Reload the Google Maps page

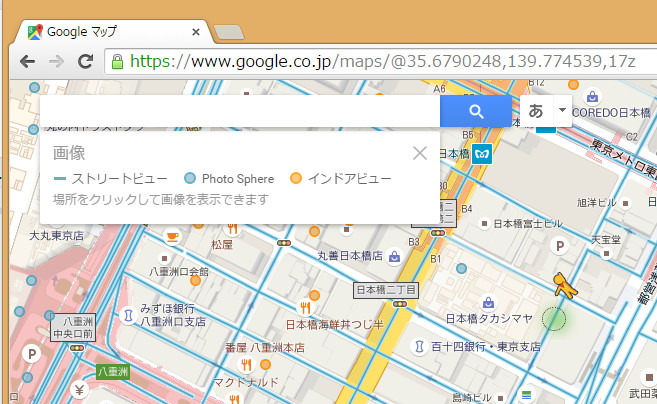point(85,62)
